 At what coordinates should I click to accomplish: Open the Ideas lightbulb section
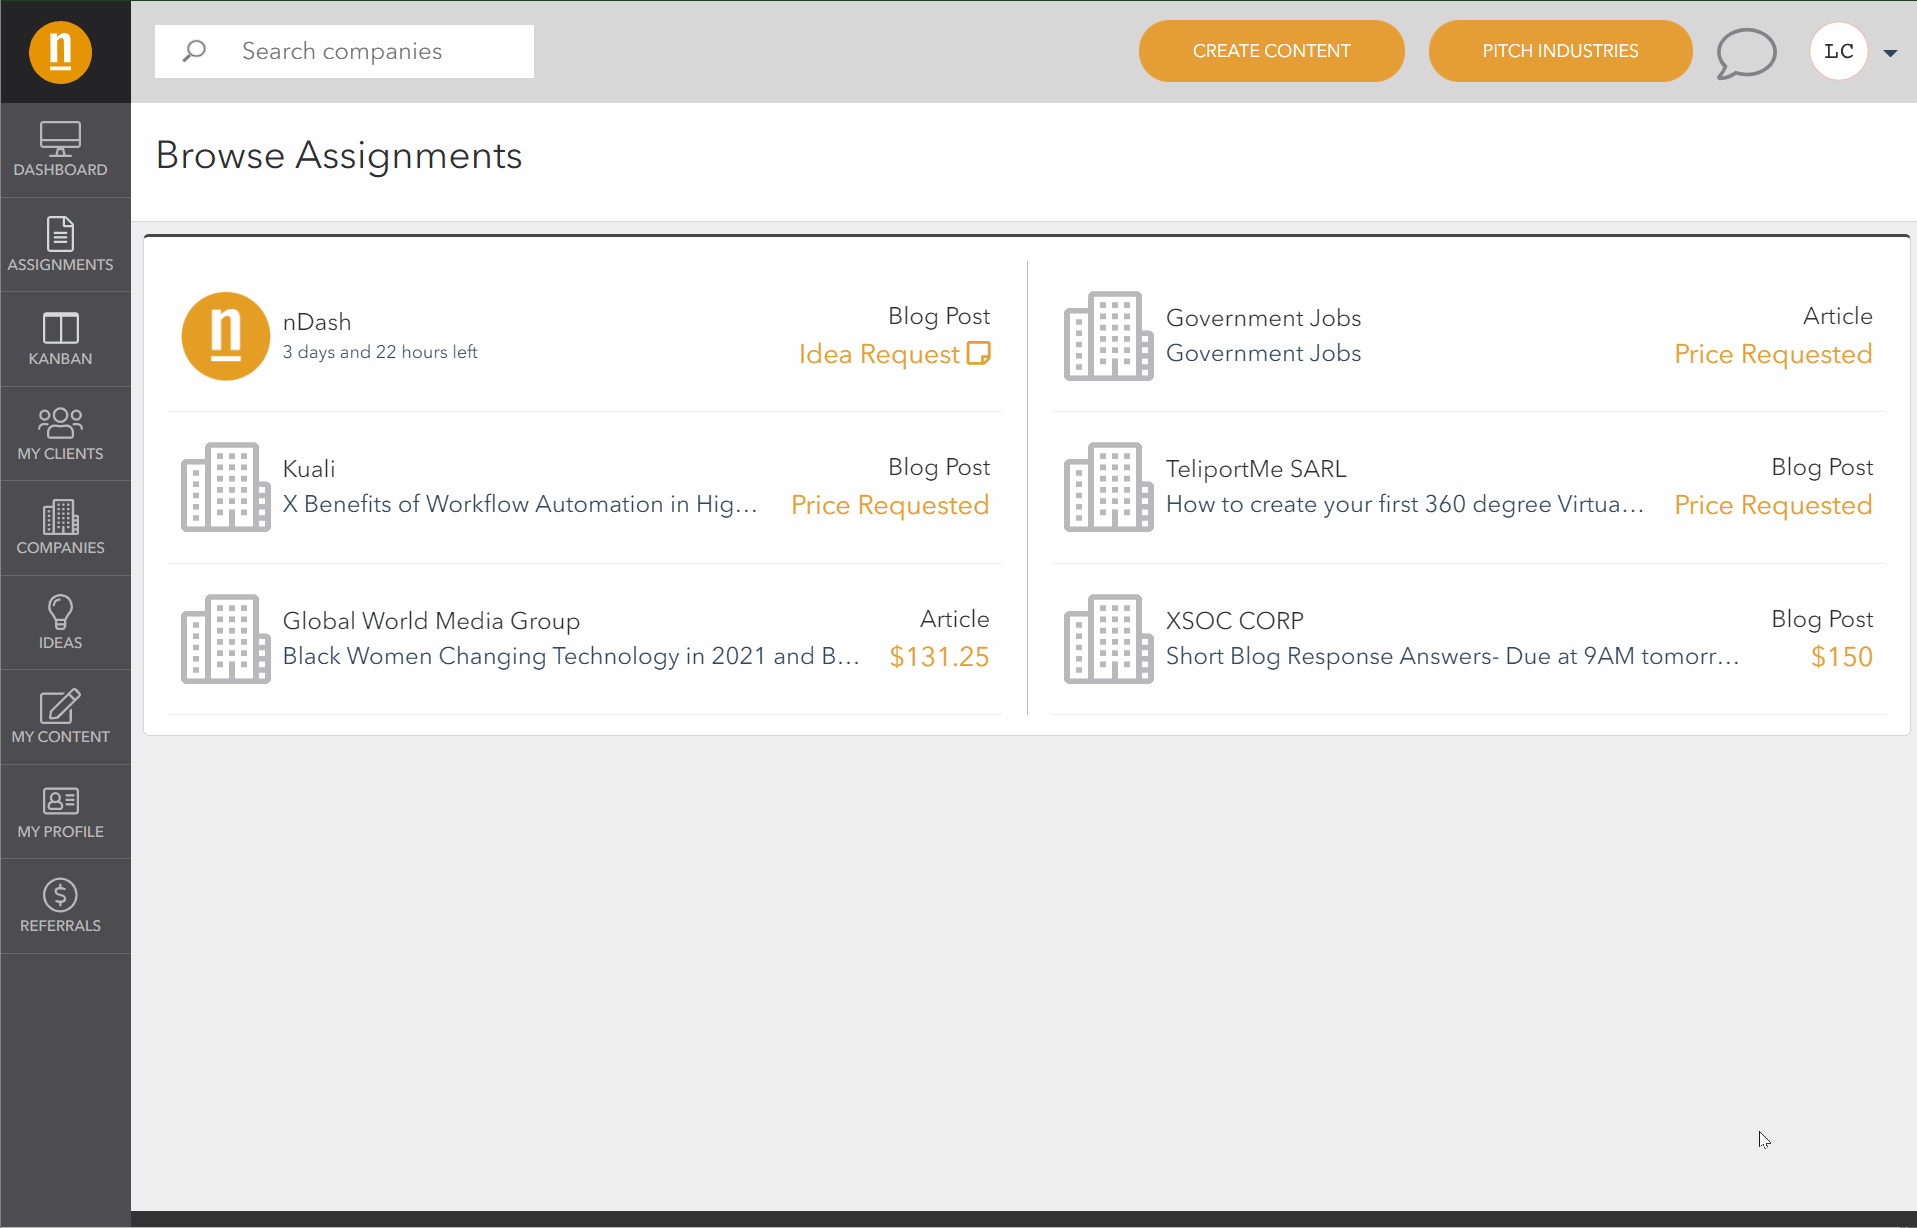coord(60,623)
